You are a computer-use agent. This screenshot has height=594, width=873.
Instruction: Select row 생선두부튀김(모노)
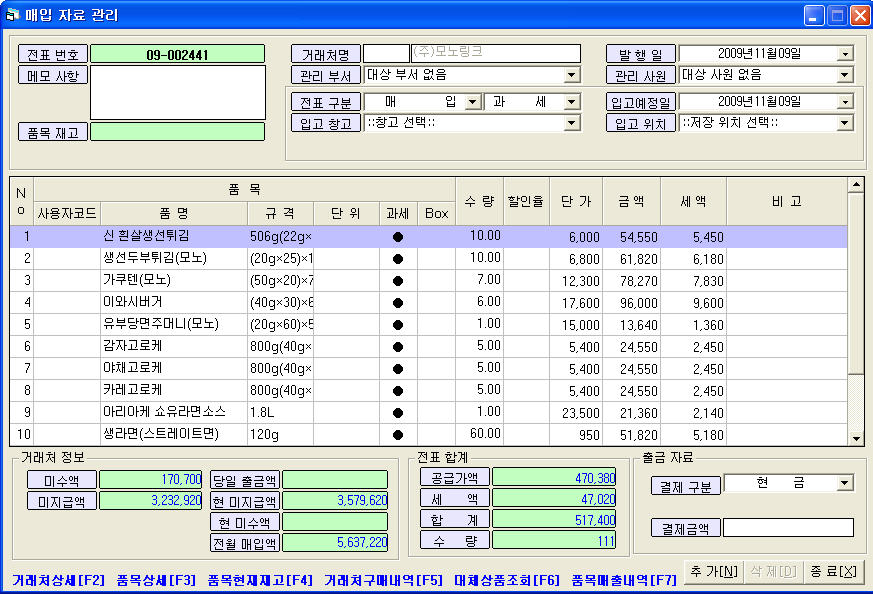[x=428, y=259]
